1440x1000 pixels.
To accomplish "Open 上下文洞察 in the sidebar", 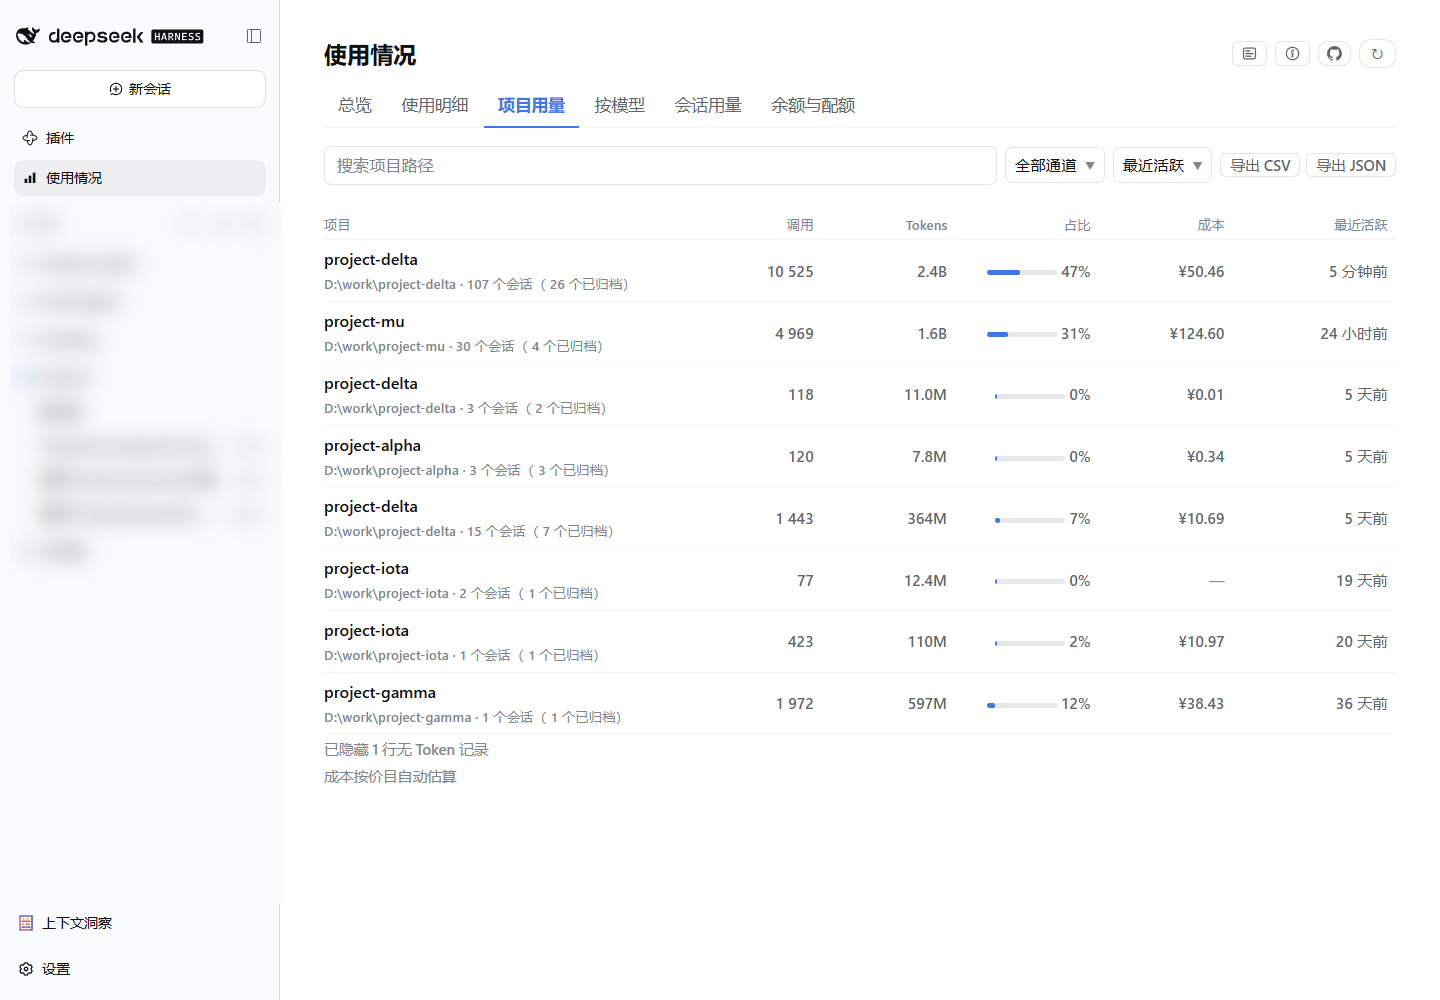I will [x=66, y=923].
